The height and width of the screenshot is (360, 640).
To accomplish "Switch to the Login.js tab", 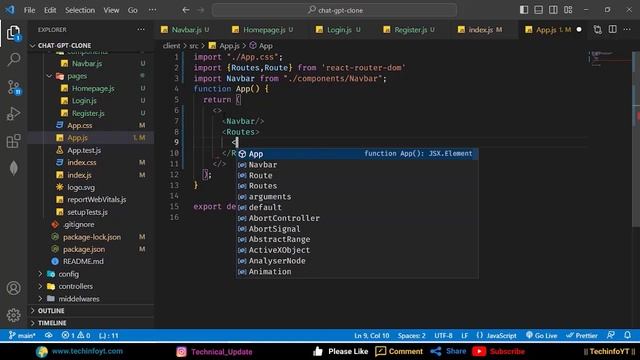I will coord(338,30).
